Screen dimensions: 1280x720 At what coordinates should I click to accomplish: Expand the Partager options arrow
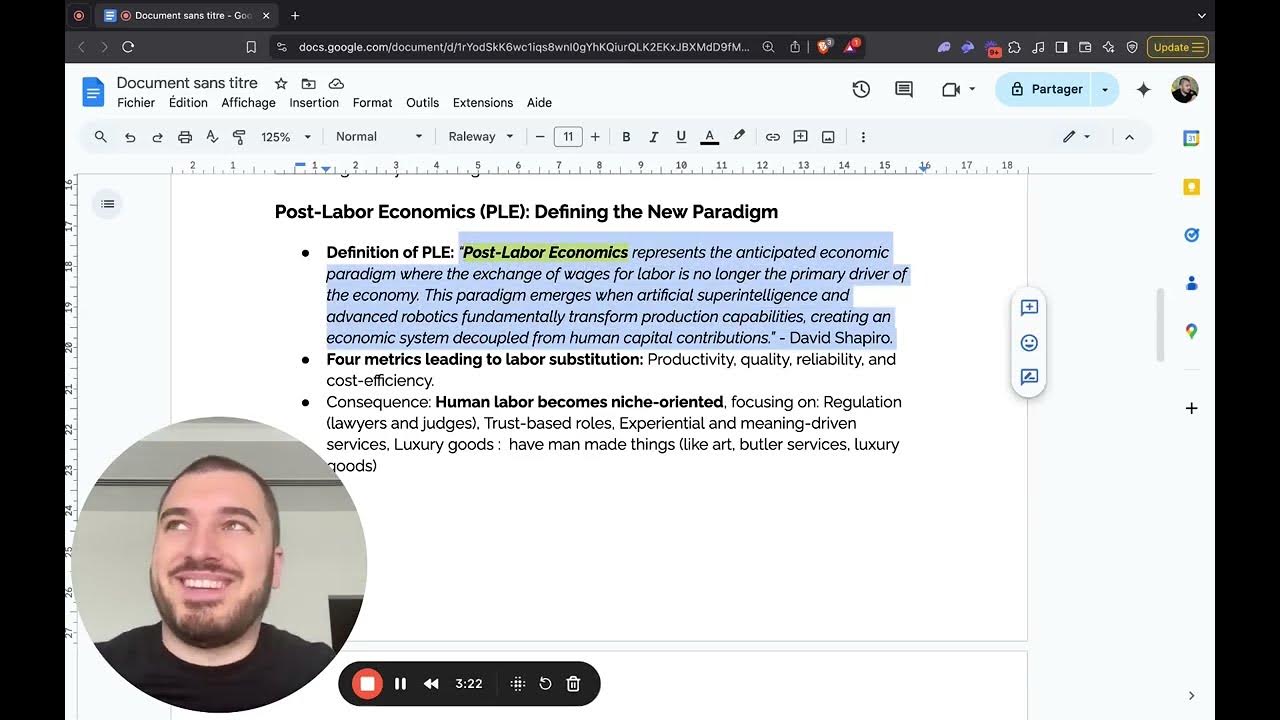tap(1105, 89)
